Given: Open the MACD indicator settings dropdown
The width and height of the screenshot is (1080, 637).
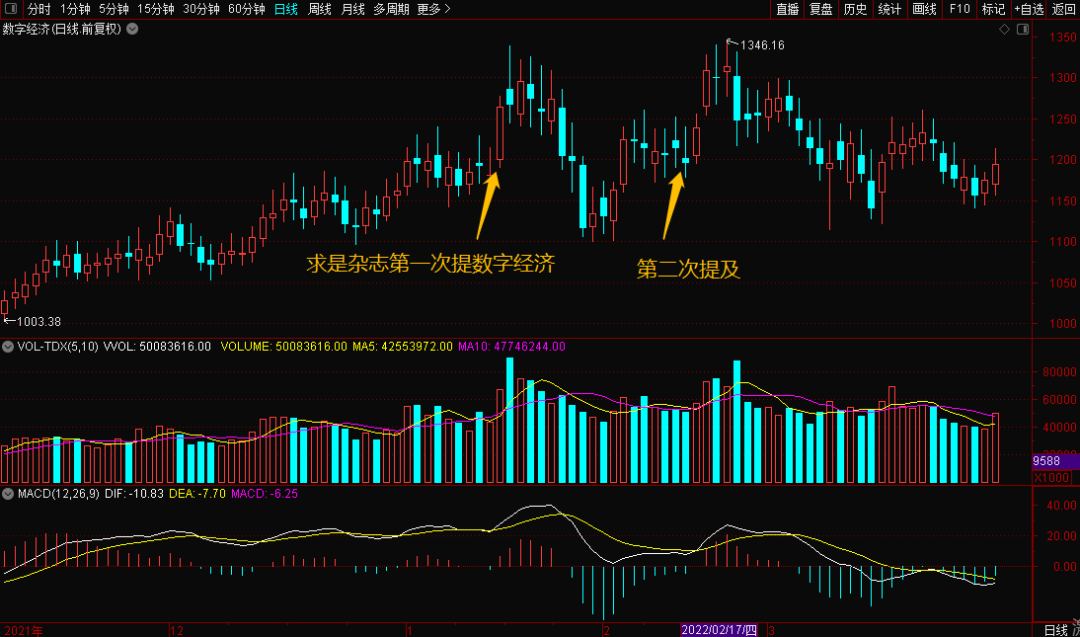Looking at the screenshot, I should pyautogui.click(x=8, y=494).
